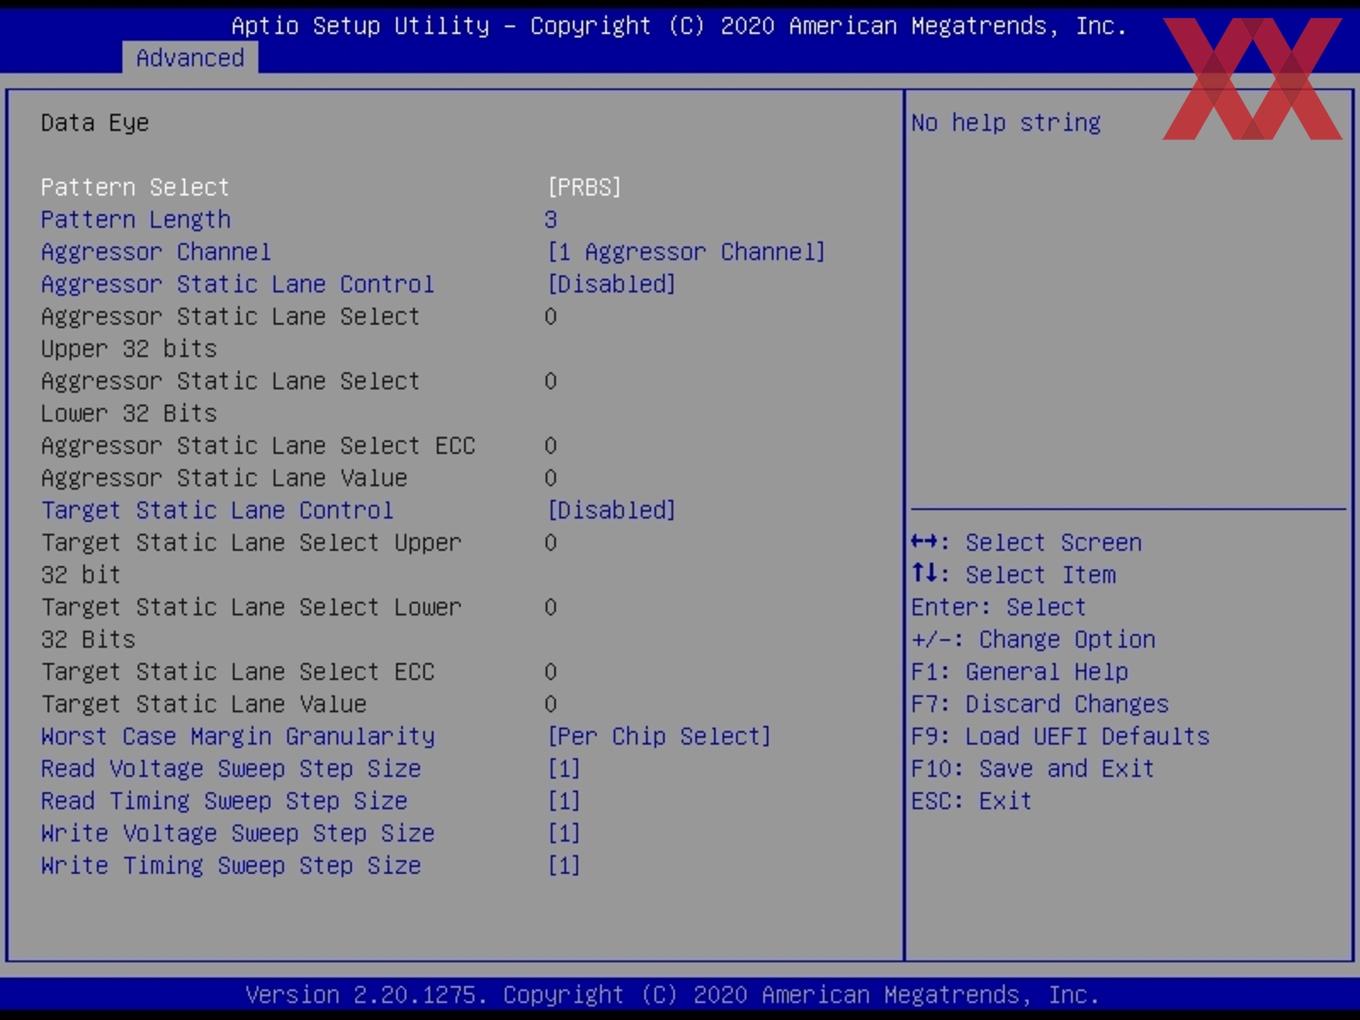This screenshot has height=1020, width=1360.
Task: Click the F10: Save and Exit hint
Action: (x=1033, y=768)
